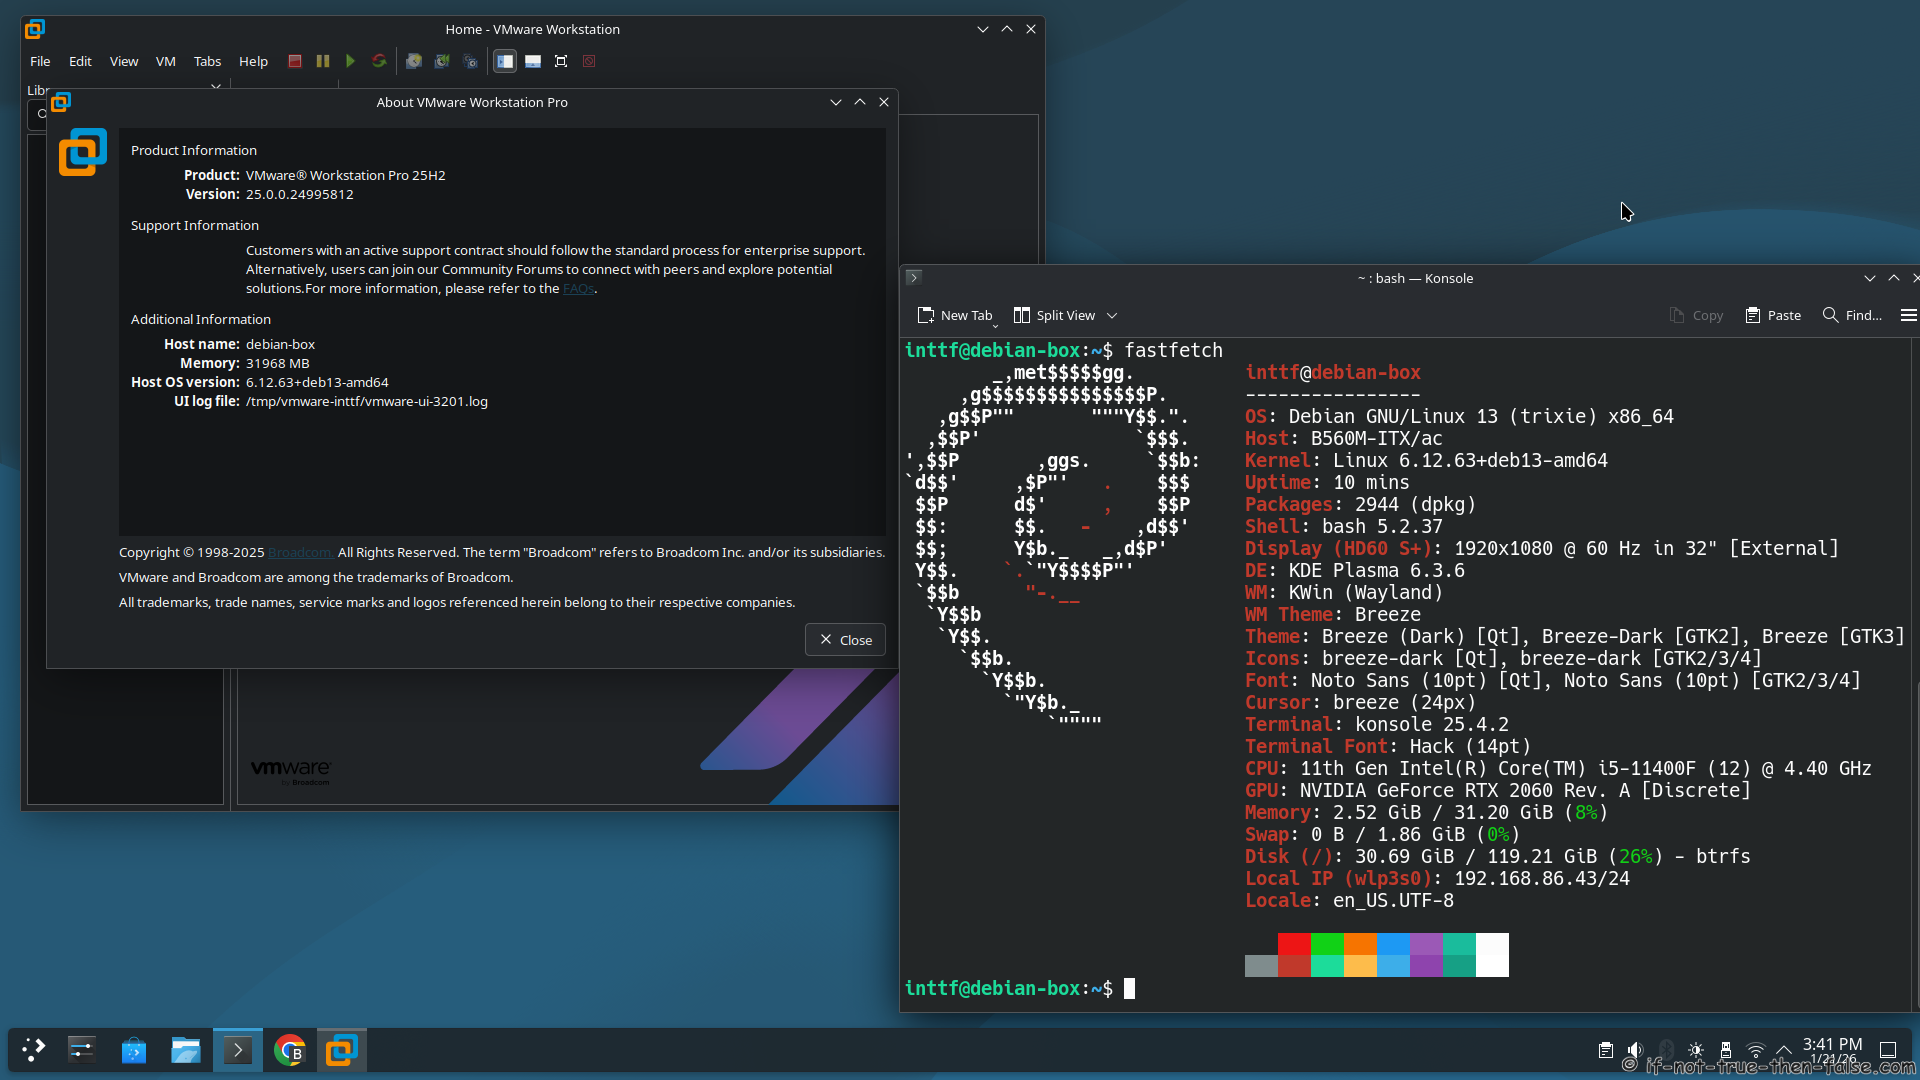Click the VMware Workstation taskbar entry

342,1050
